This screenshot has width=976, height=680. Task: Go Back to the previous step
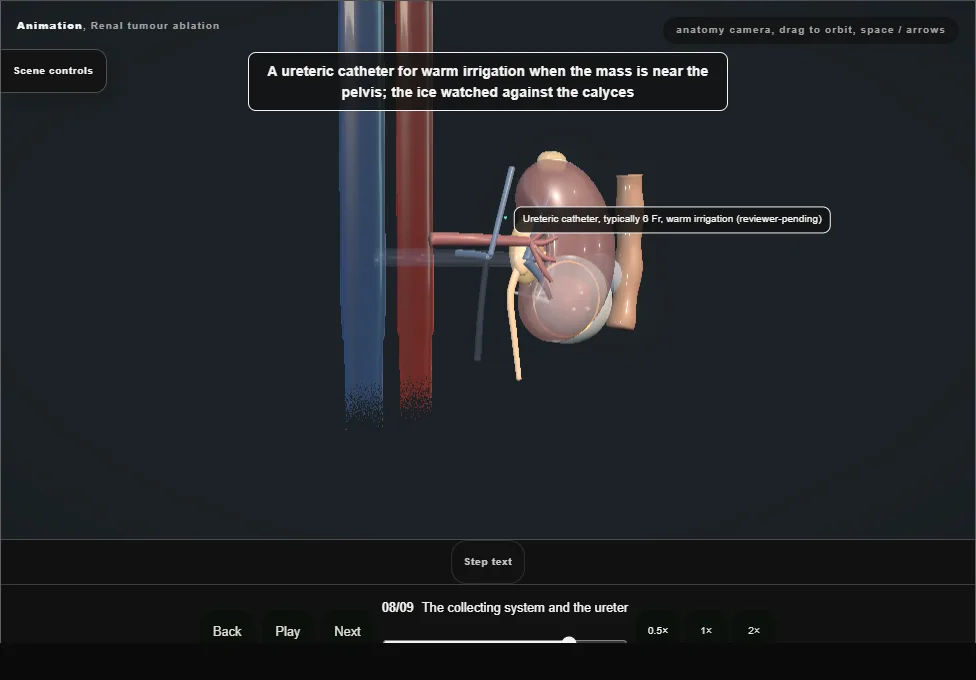227,631
